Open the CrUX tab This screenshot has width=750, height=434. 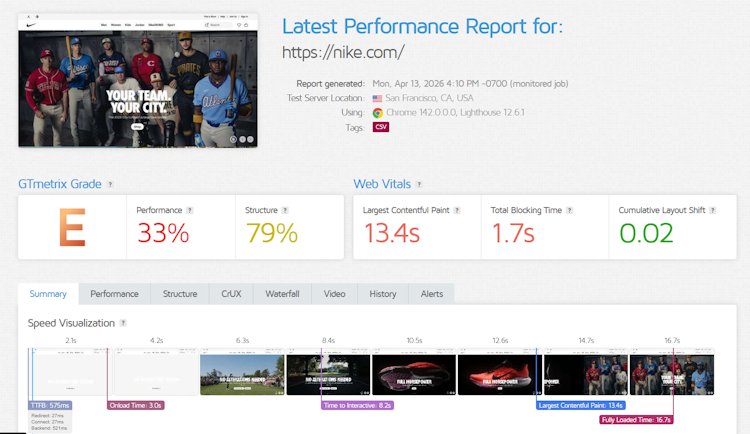point(232,294)
